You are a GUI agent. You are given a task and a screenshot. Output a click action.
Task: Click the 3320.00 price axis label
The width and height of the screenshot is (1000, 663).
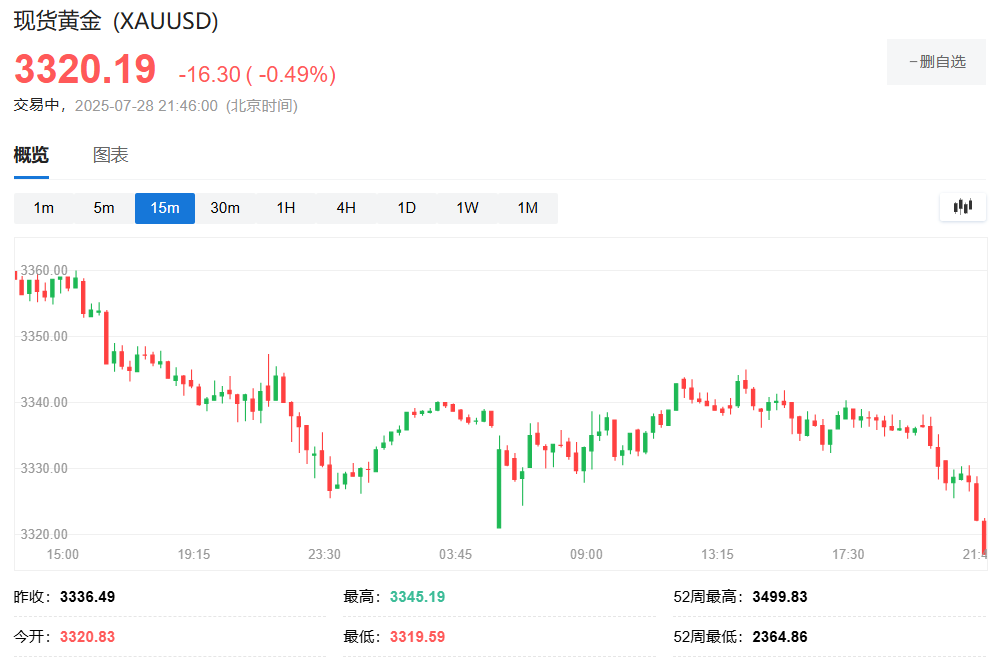pyautogui.click(x=44, y=534)
